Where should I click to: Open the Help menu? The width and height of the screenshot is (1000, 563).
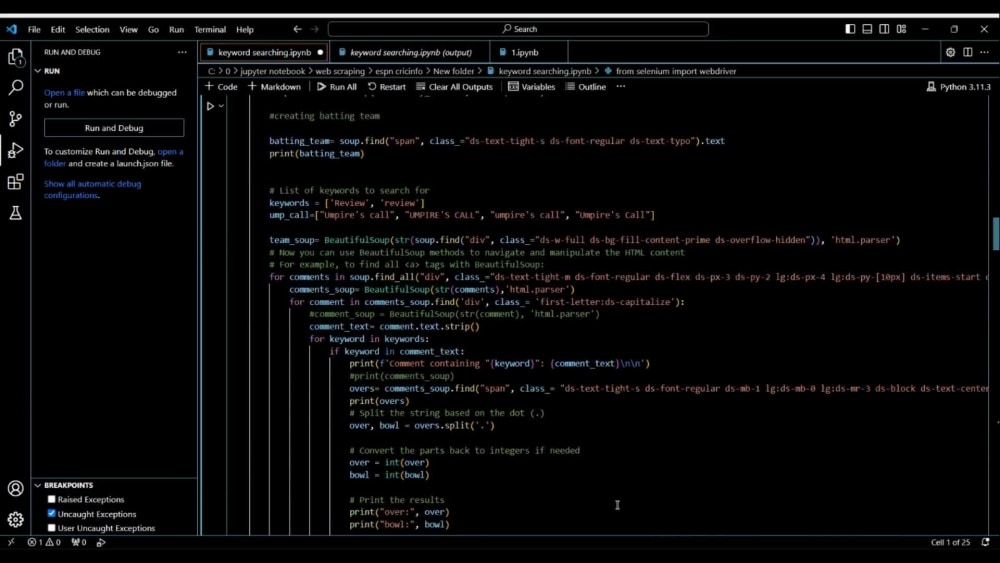click(x=245, y=29)
